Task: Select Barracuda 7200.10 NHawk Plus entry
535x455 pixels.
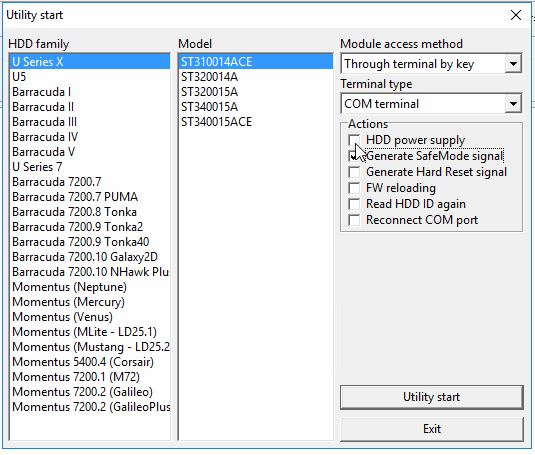Action: pos(90,272)
